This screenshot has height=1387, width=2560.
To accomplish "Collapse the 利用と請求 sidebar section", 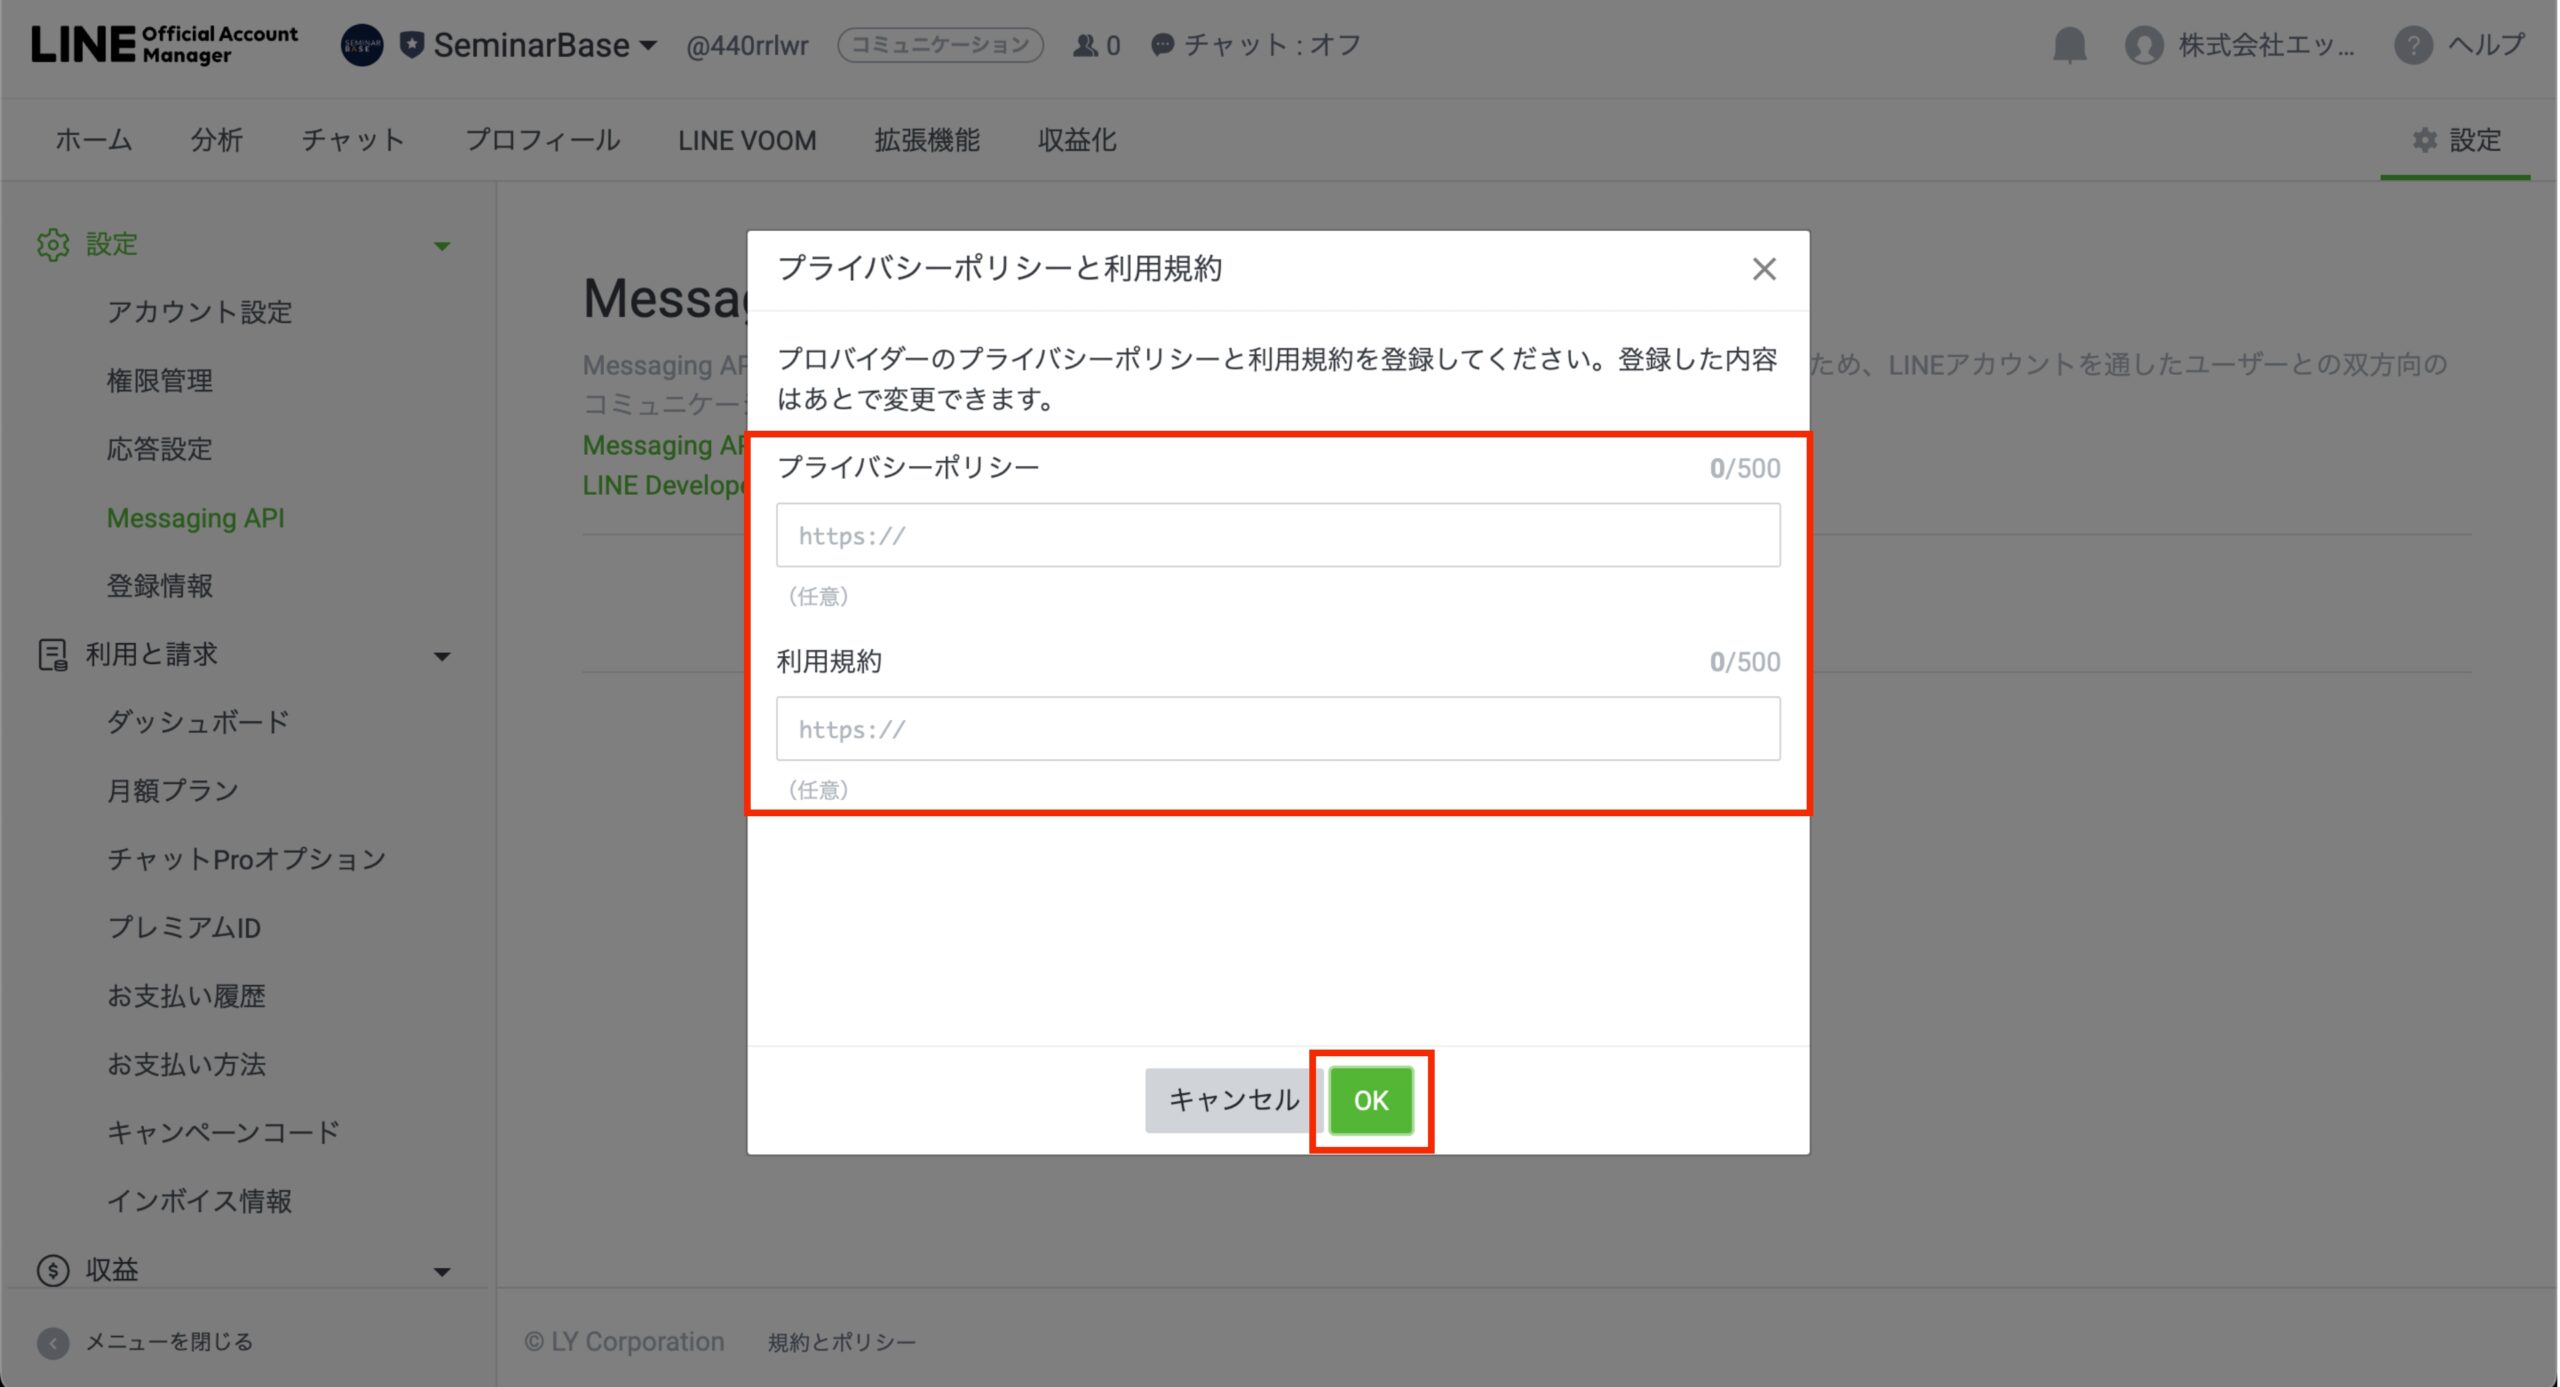I will point(441,656).
